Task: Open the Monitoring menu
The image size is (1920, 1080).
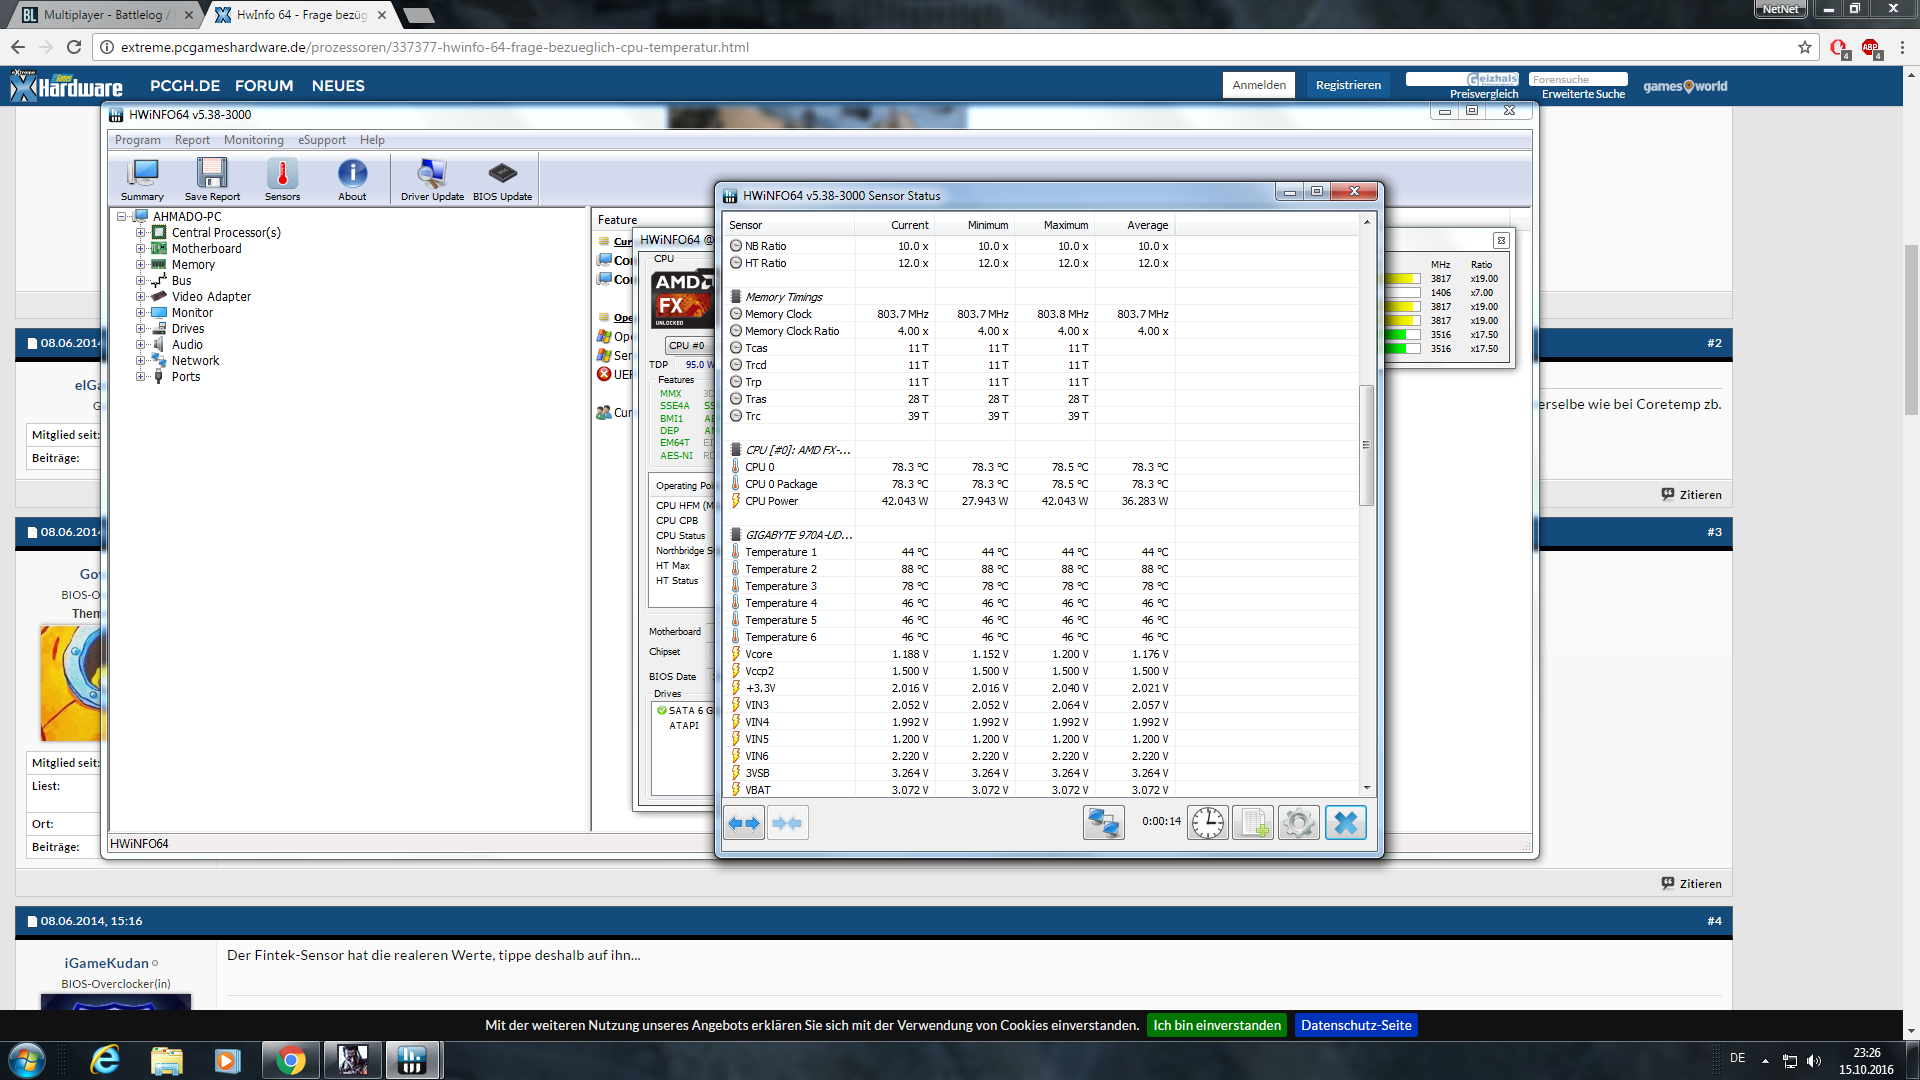Action: [x=253, y=140]
